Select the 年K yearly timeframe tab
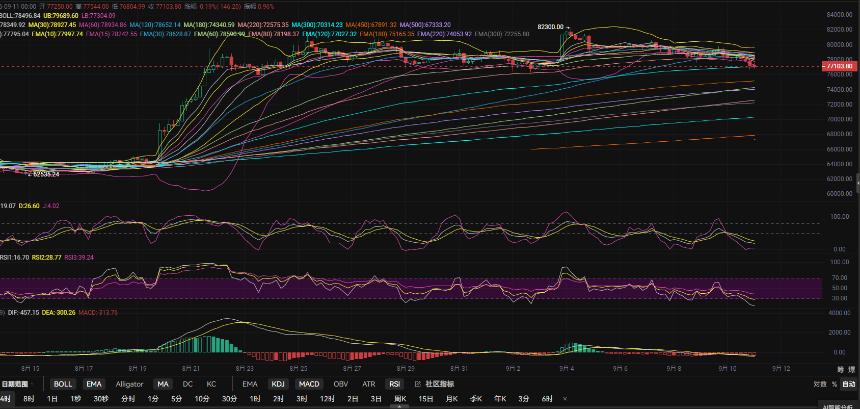This screenshot has height=409, width=860. click(500, 399)
